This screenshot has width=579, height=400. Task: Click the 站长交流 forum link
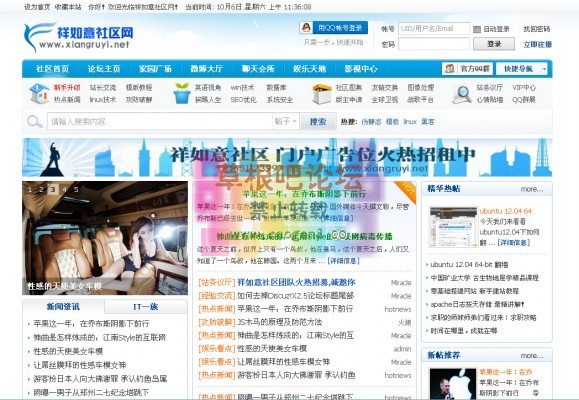(103, 88)
